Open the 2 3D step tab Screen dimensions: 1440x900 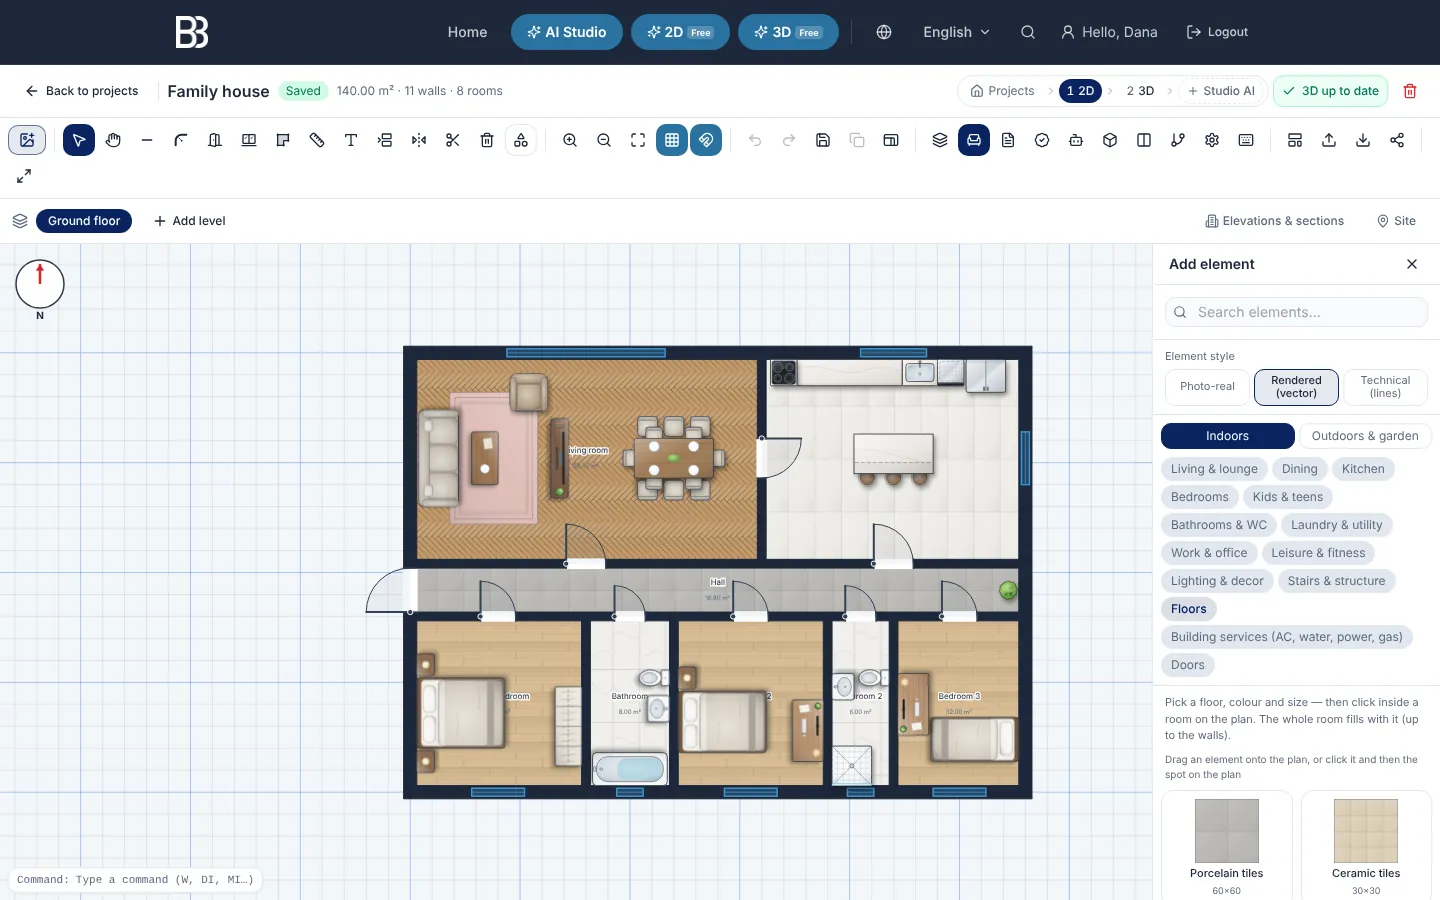pyautogui.click(x=1140, y=91)
